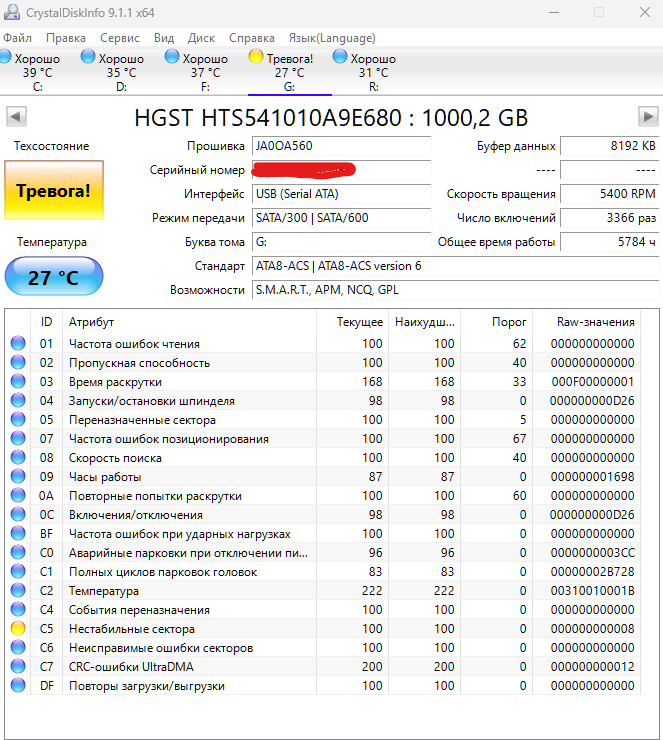Open the Вид menu
The image size is (663, 740).
[164, 38]
